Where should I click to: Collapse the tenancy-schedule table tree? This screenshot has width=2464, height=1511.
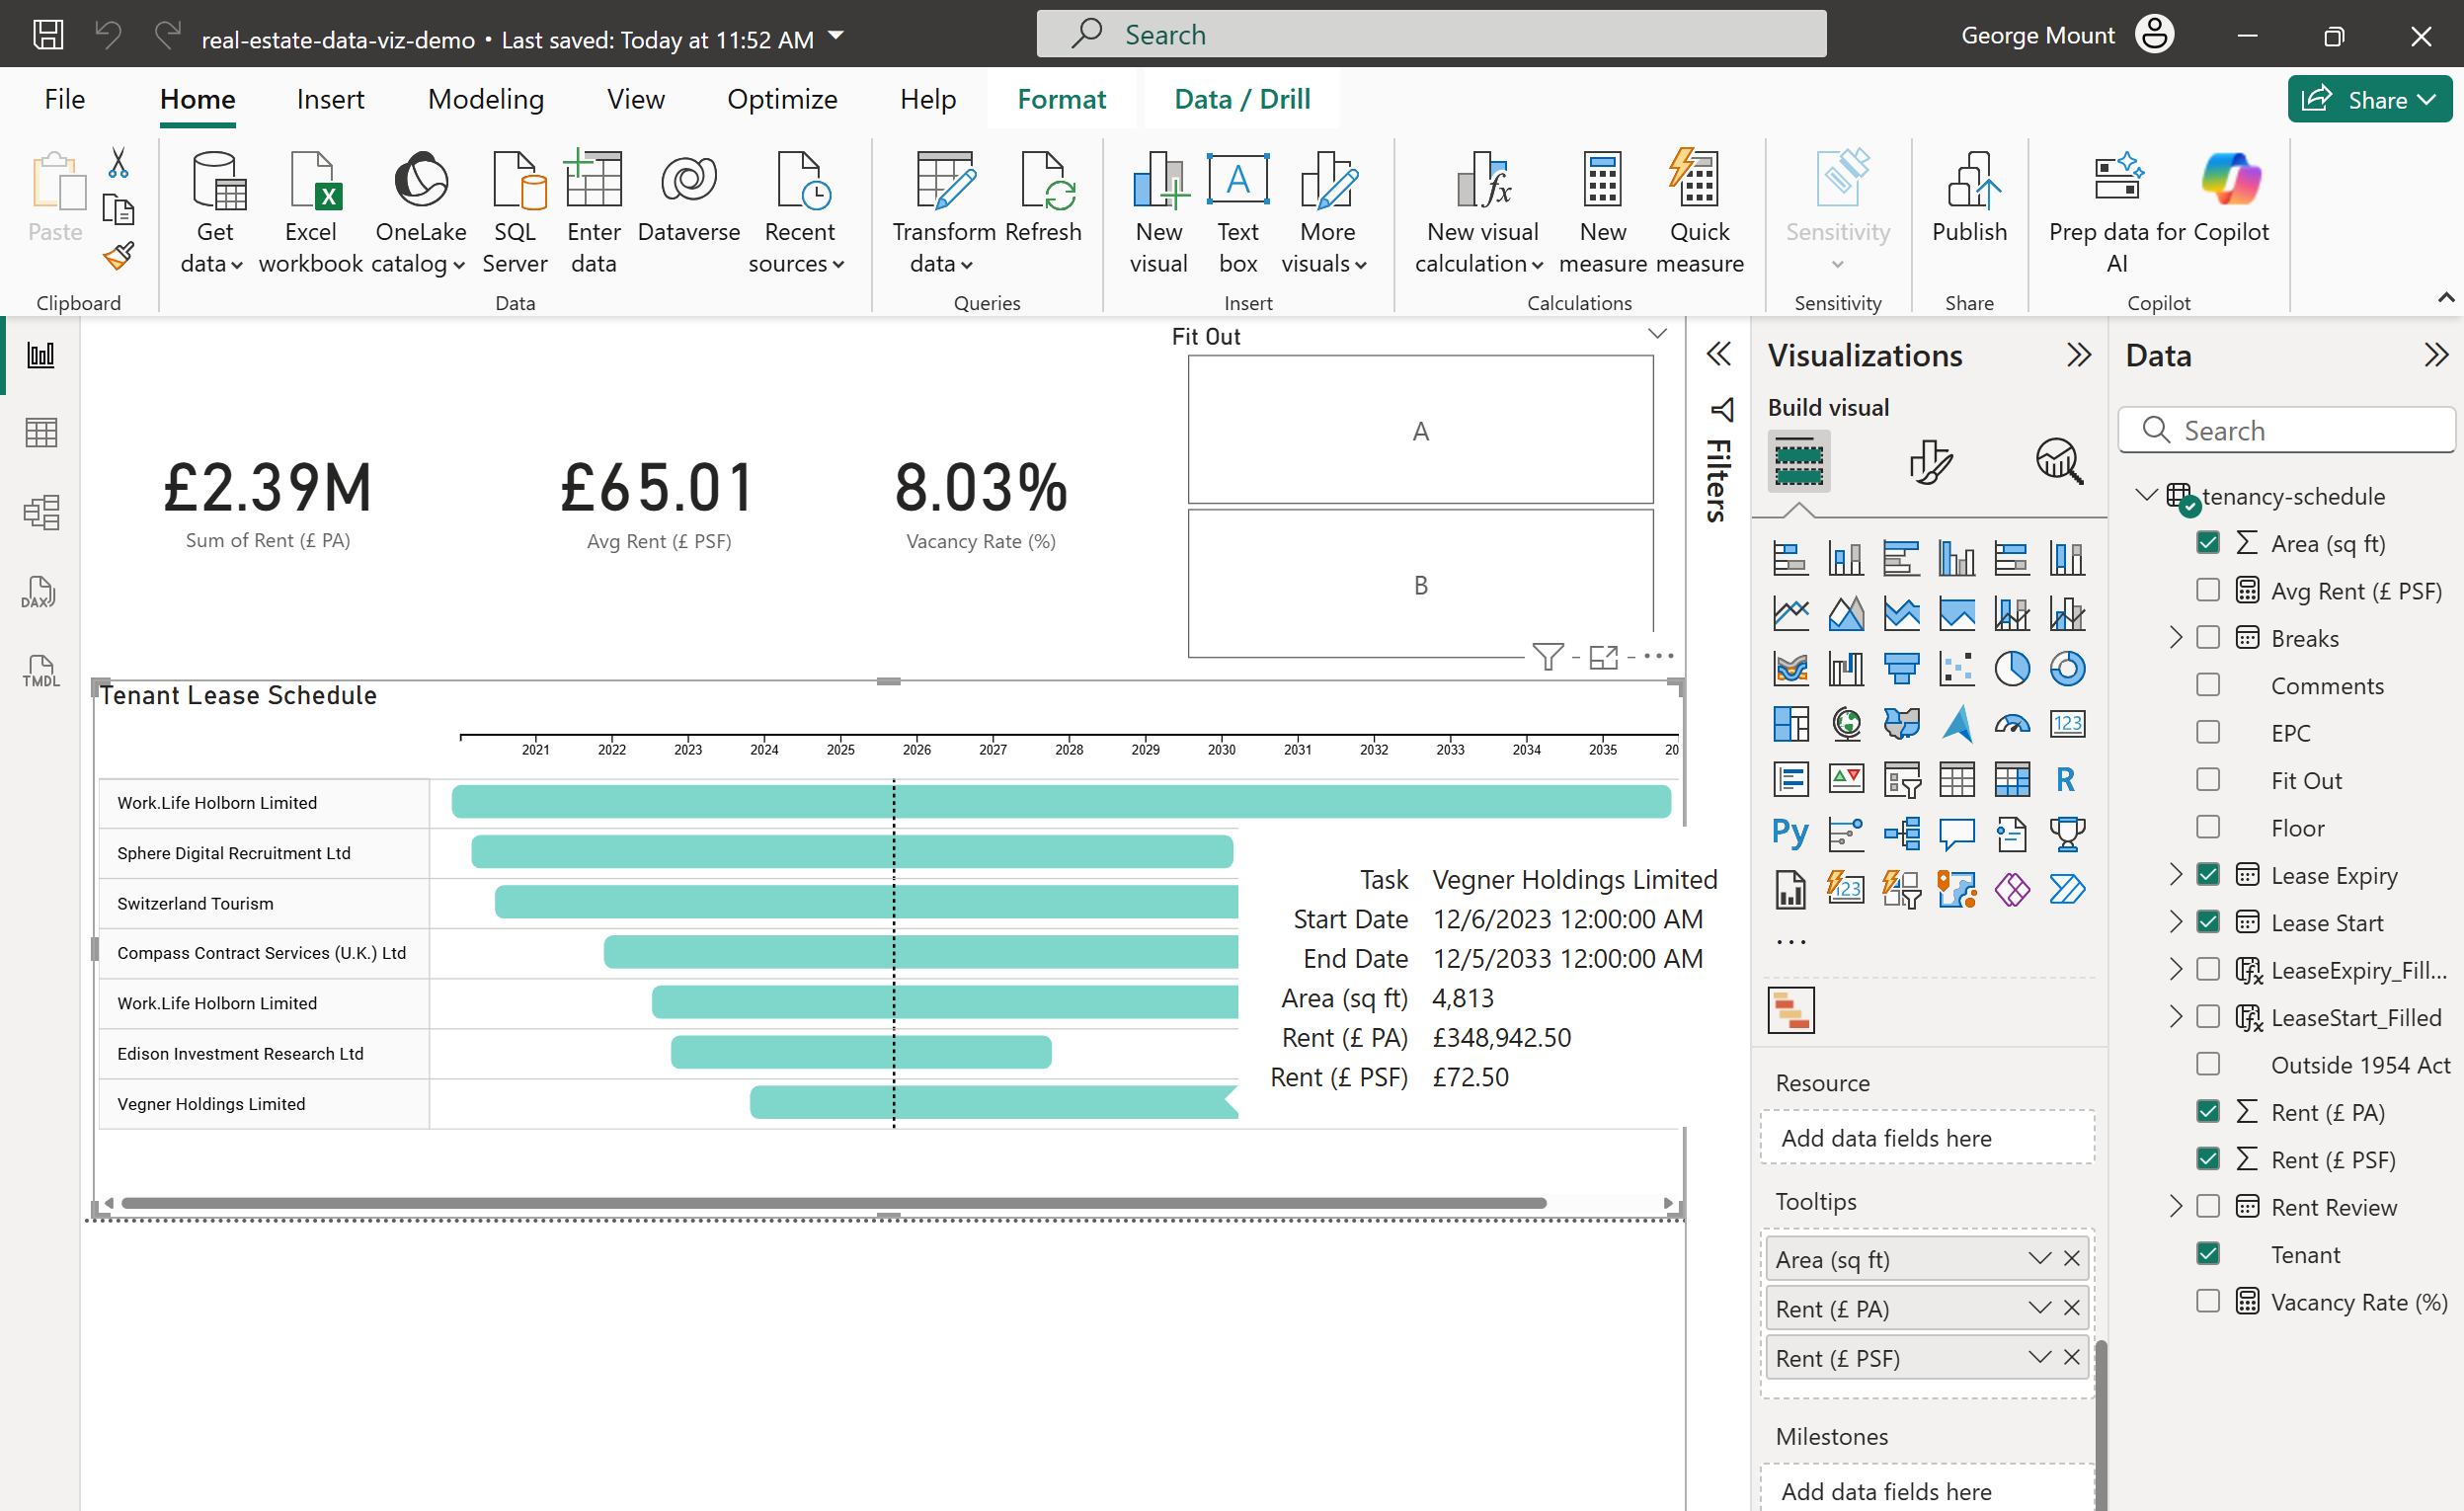click(2144, 496)
